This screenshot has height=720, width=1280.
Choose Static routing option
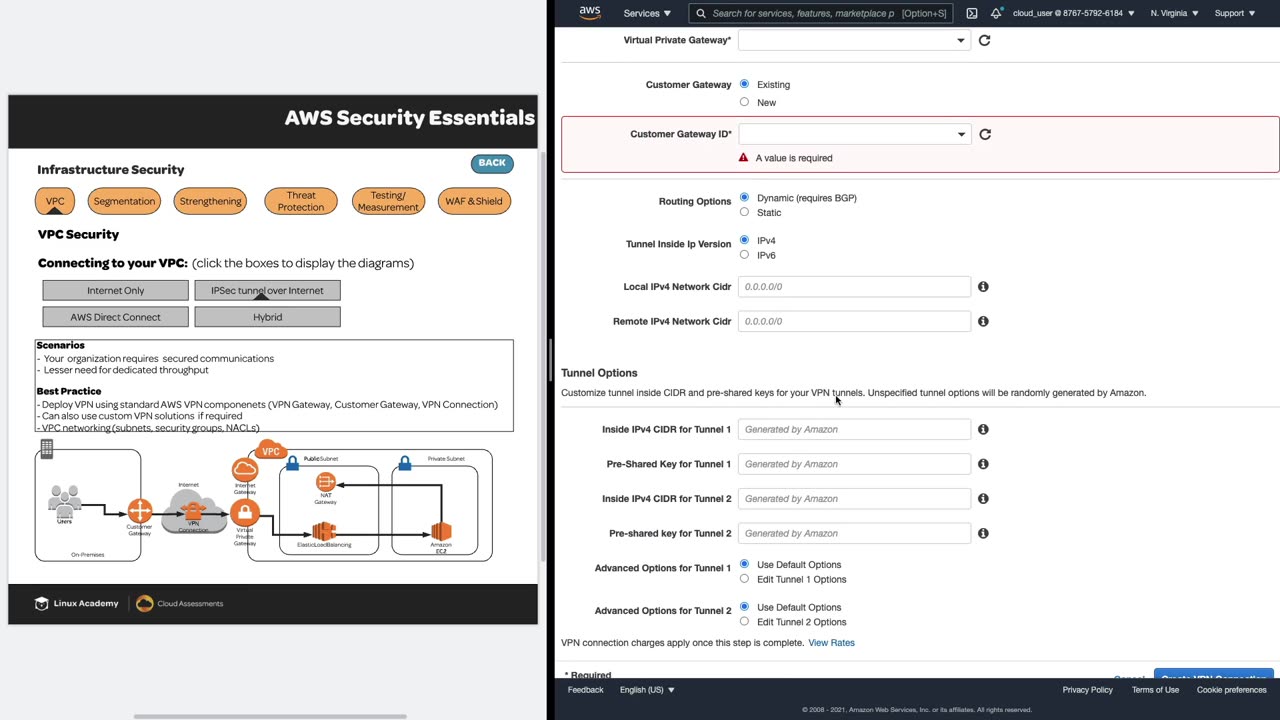744,212
